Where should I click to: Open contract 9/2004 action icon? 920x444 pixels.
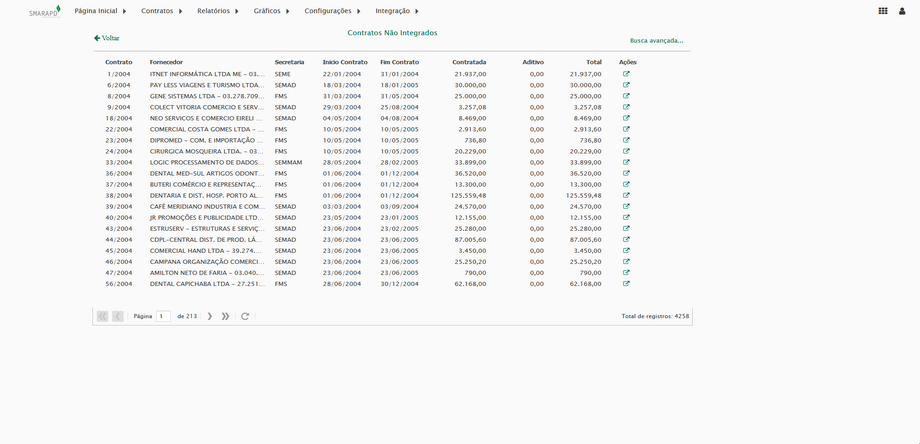pyautogui.click(x=626, y=107)
